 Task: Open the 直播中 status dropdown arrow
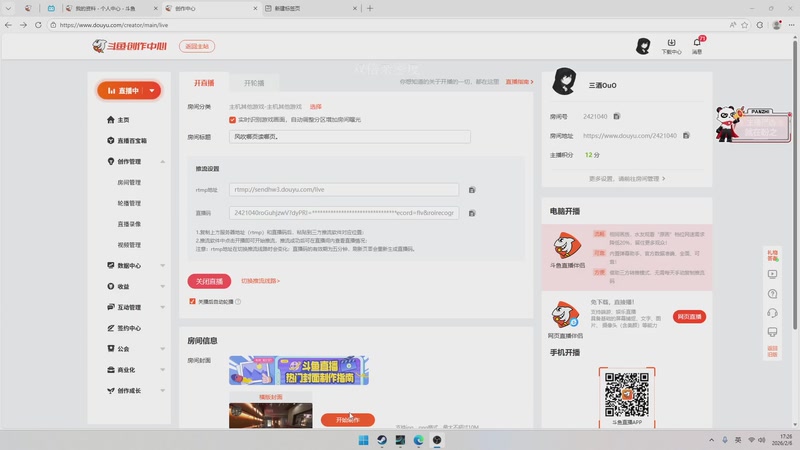click(x=152, y=90)
